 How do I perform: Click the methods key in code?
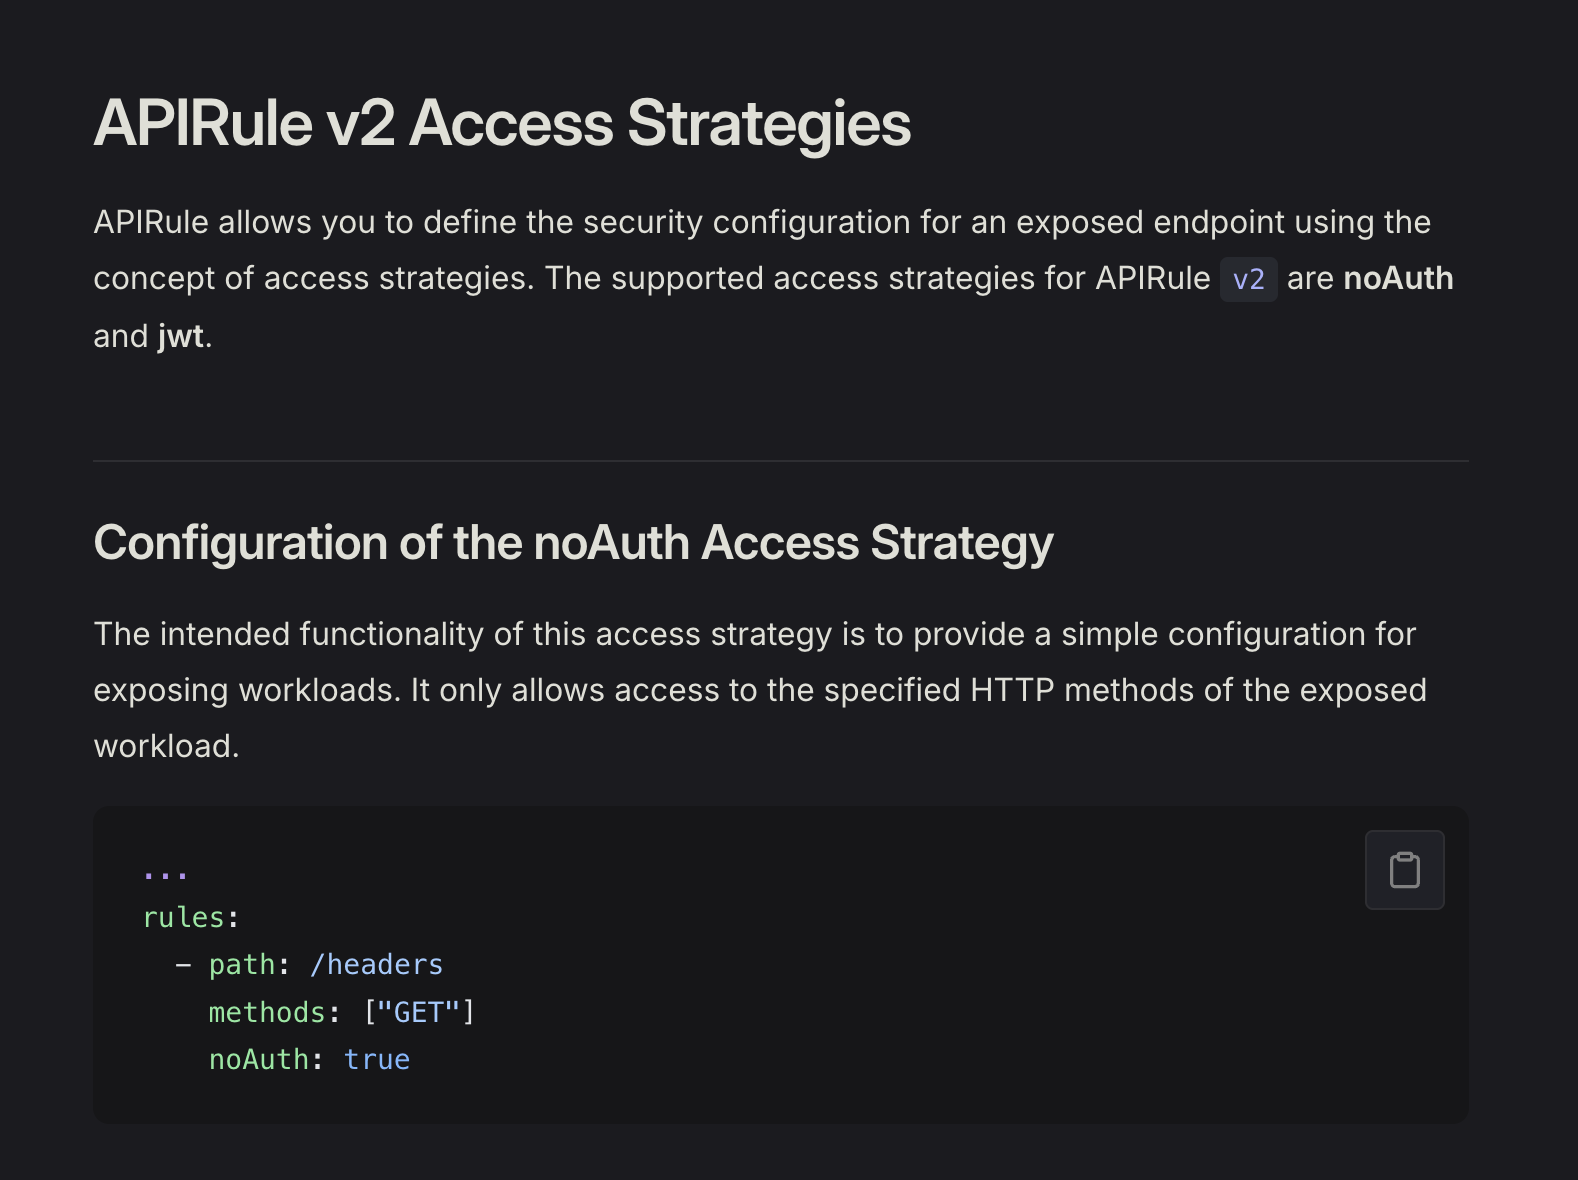pos(267,1012)
